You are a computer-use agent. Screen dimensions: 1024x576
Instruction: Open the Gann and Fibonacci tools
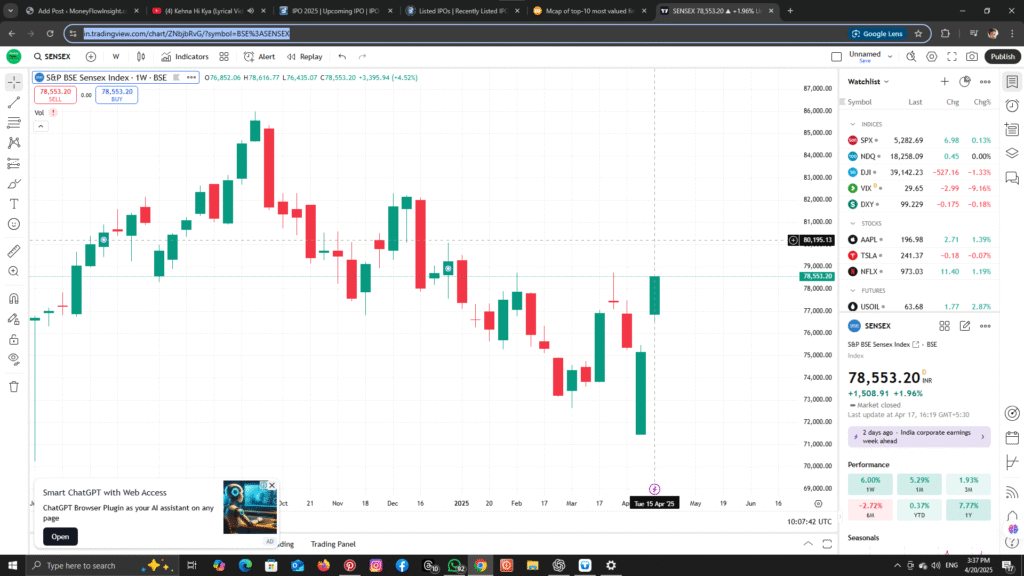click(14, 123)
